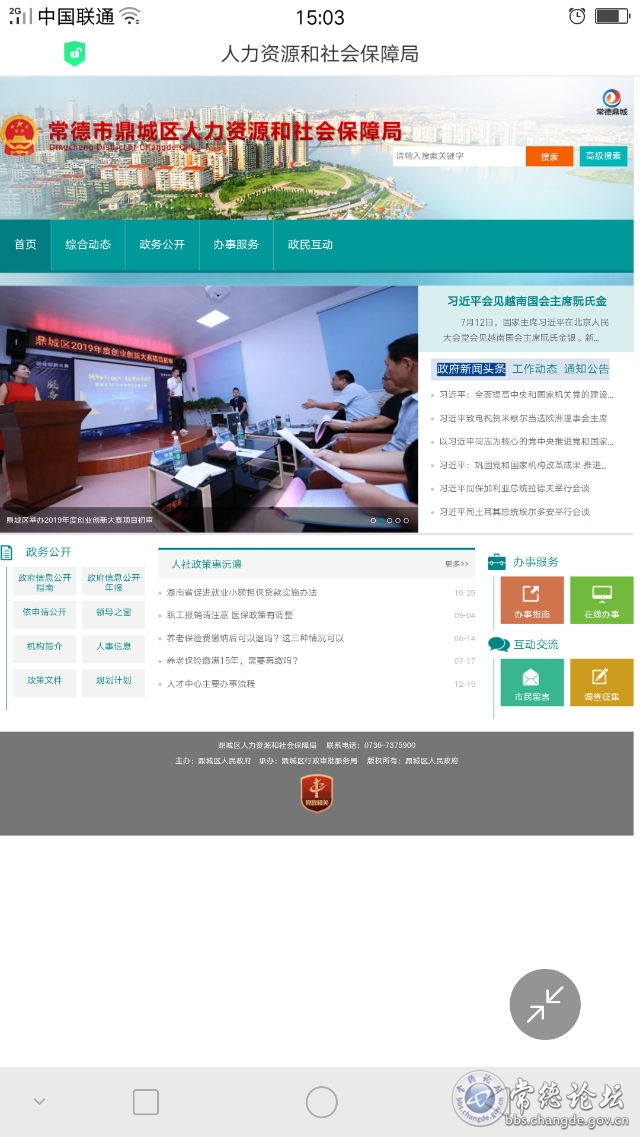Open news 习近平致电祝贺米歇尔当选欧洲理事会主席

click(x=523, y=418)
